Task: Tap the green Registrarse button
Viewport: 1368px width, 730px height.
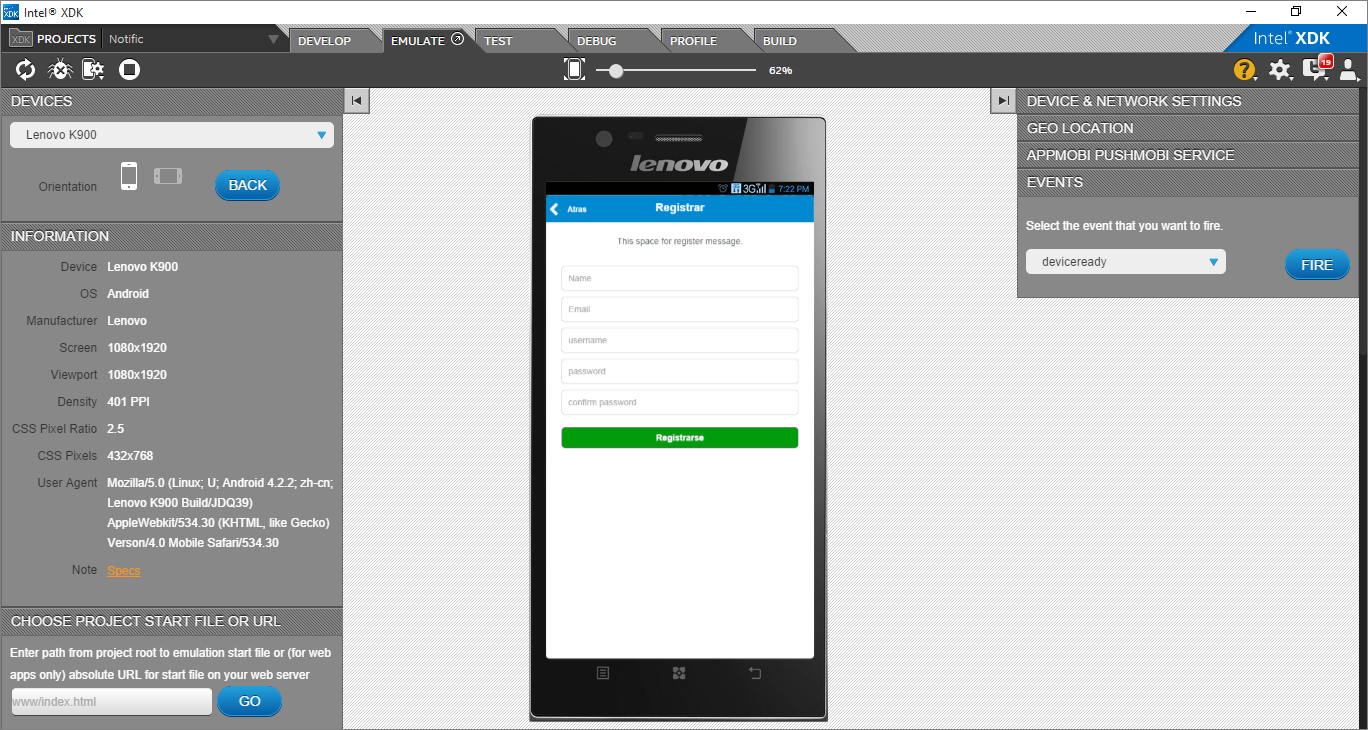Action: pyautogui.click(x=680, y=438)
